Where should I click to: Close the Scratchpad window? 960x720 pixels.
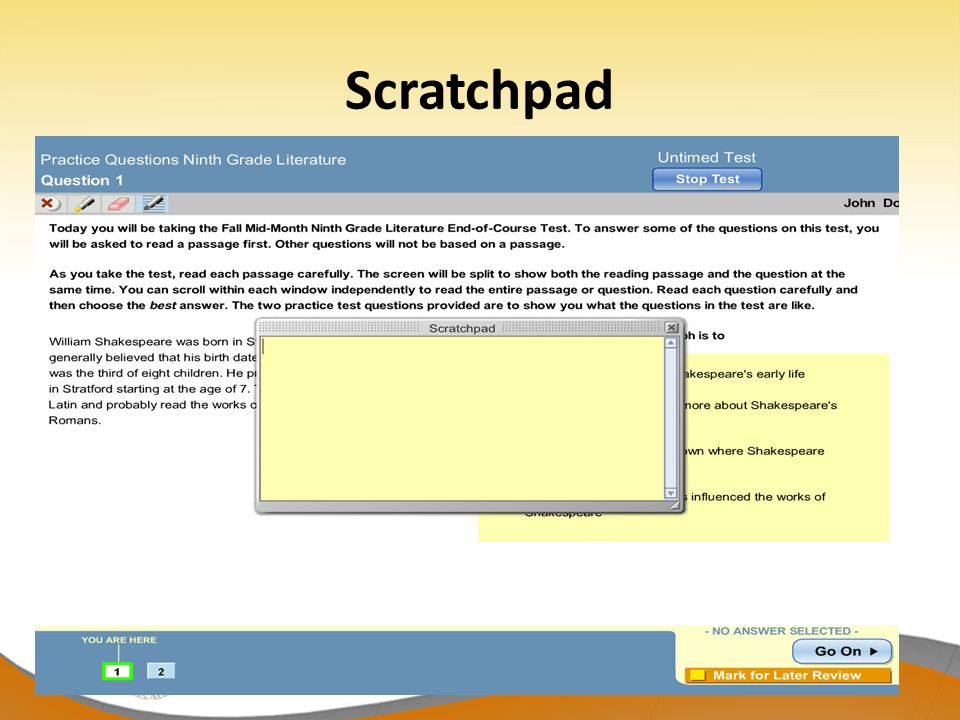click(672, 328)
